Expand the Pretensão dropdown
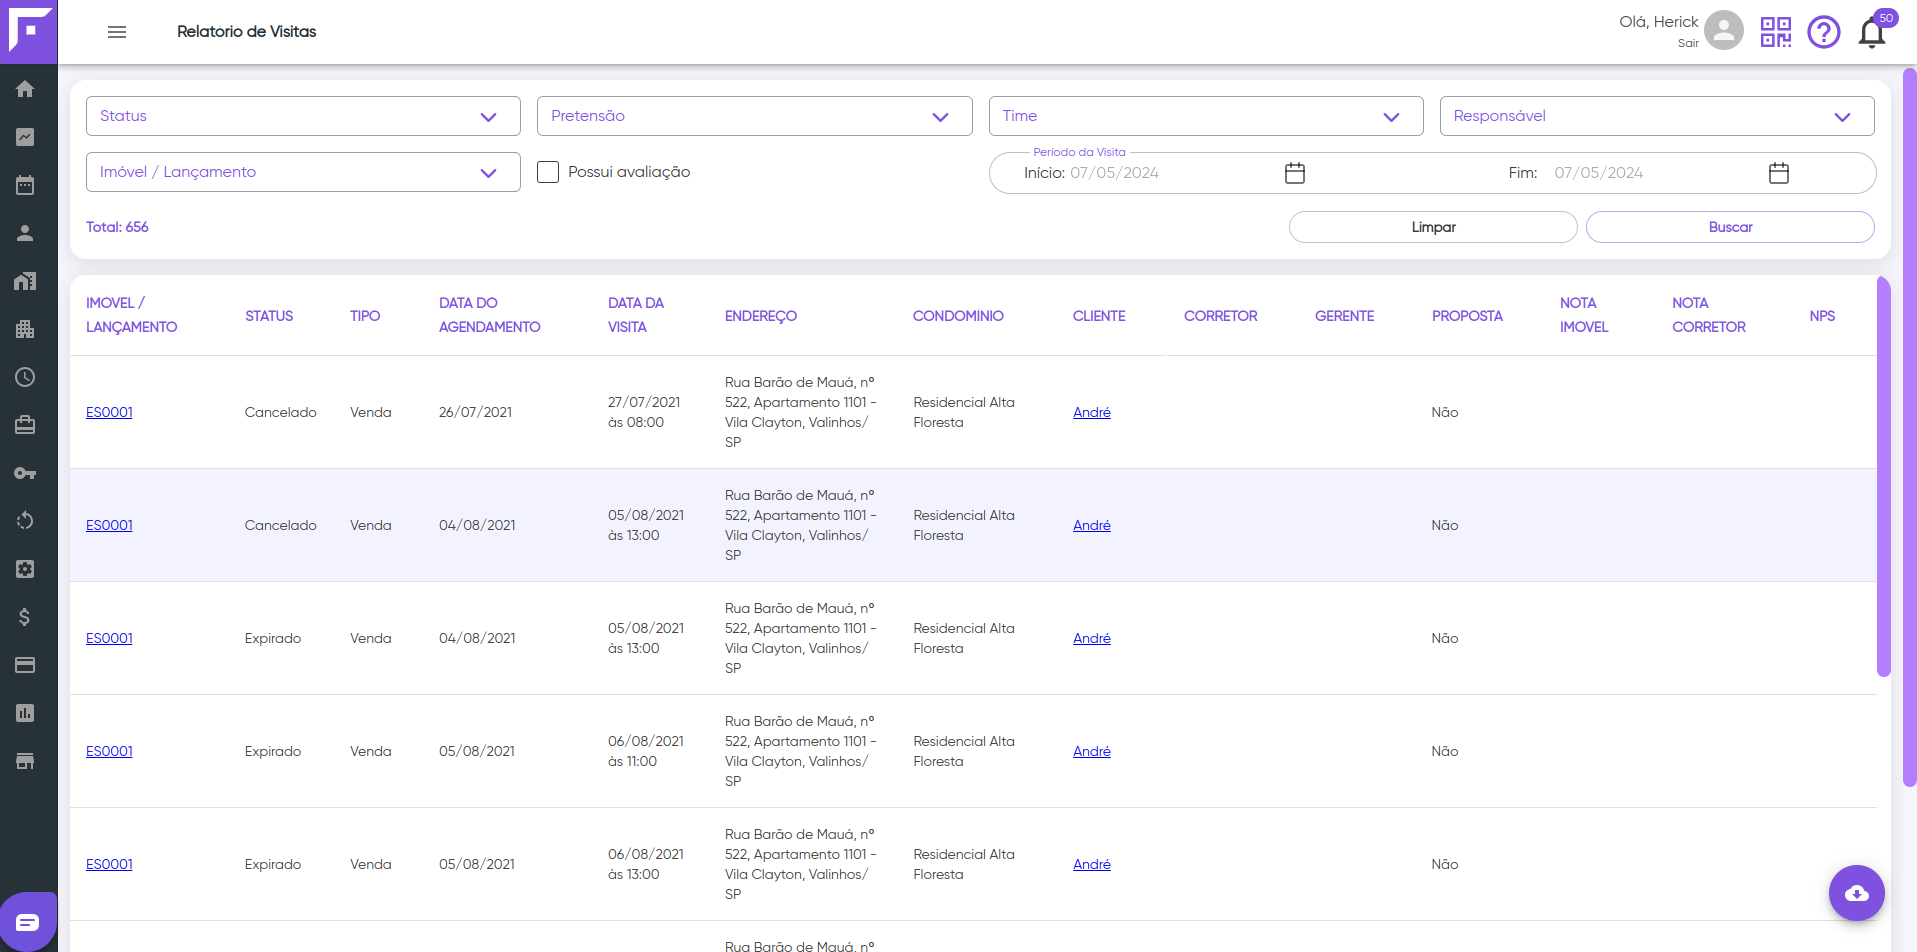This screenshot has width=1917, height=952. click(755, 116)
